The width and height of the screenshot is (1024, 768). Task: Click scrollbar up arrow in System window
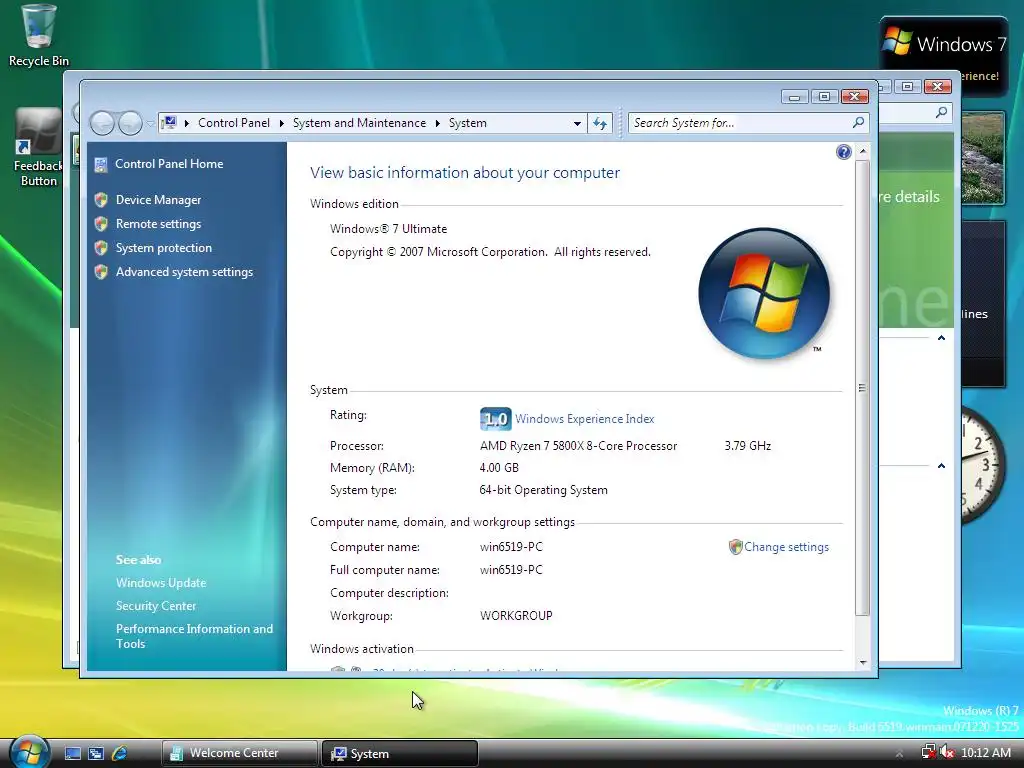coord(863,152)
